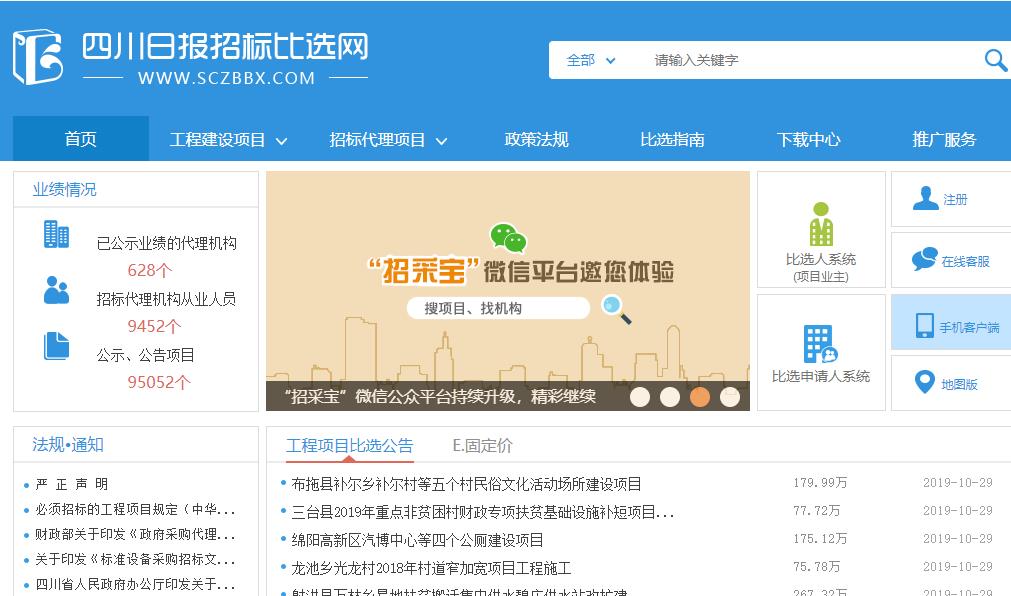The width and height of the screenshot is (1011, 596).
Task: Open 必须招标的工程项目规定 notice
Action: point(135,510)
